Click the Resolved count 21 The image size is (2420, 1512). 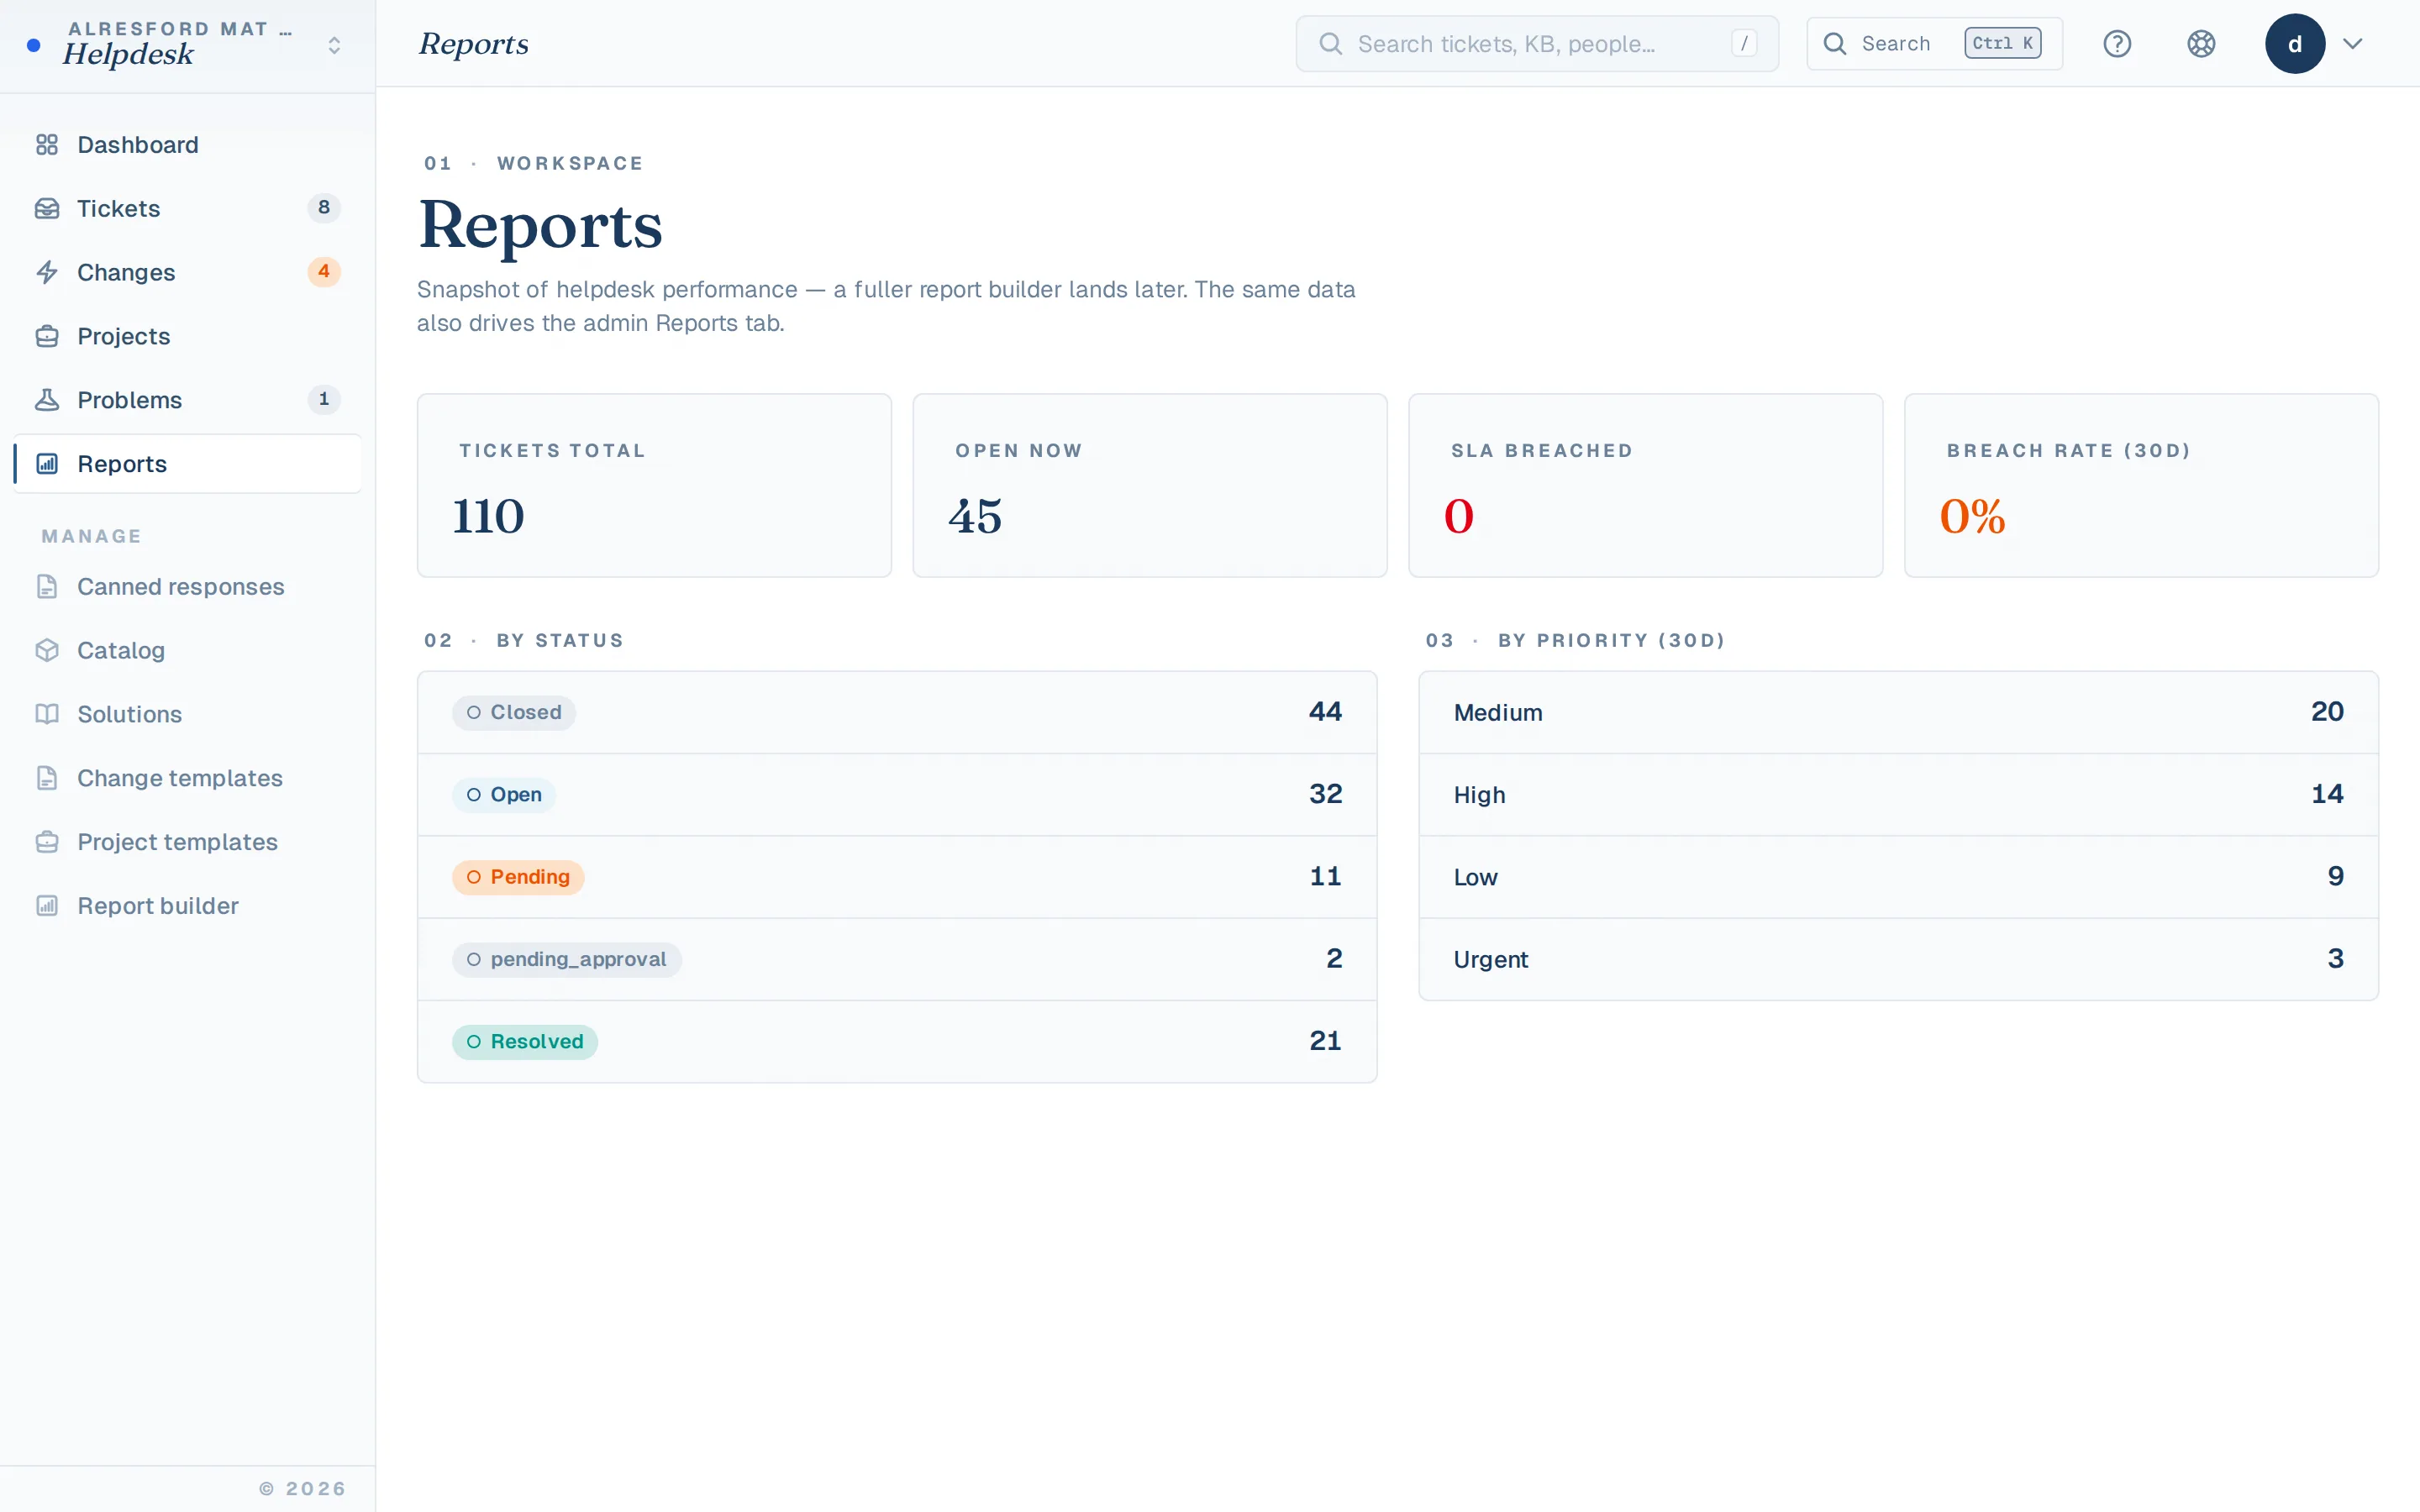point(1325,1041)
